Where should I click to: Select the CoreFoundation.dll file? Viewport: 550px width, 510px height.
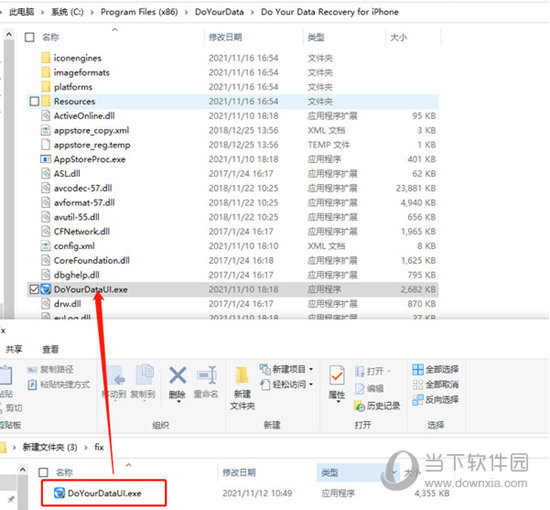click(233, 260)
